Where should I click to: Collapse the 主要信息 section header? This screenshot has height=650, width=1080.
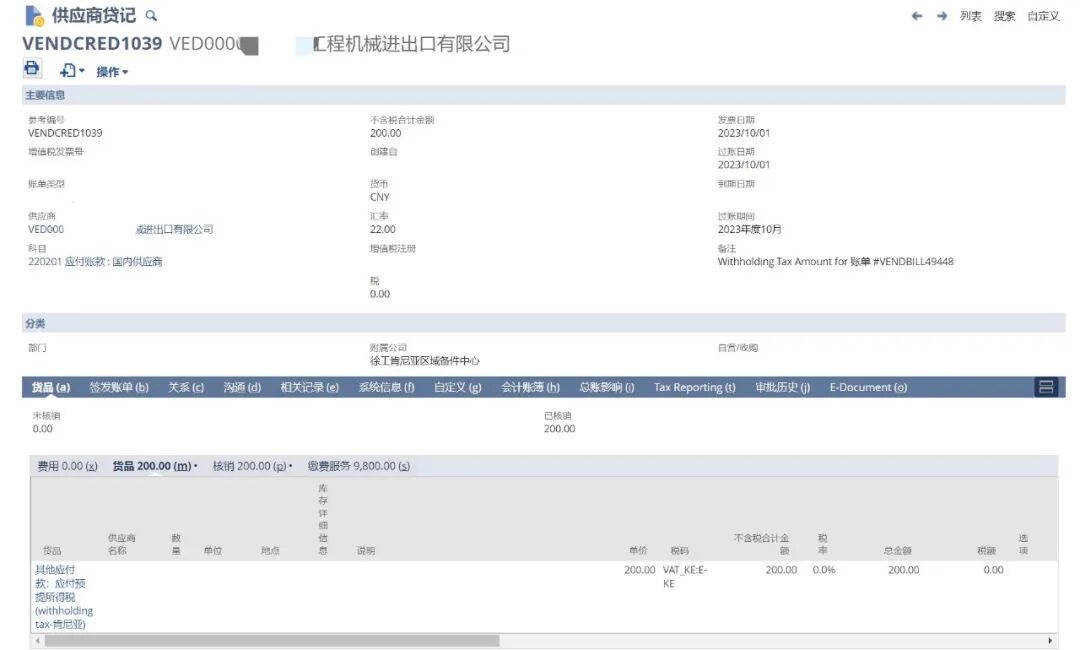pyautogui.click(x=543, y=95)
